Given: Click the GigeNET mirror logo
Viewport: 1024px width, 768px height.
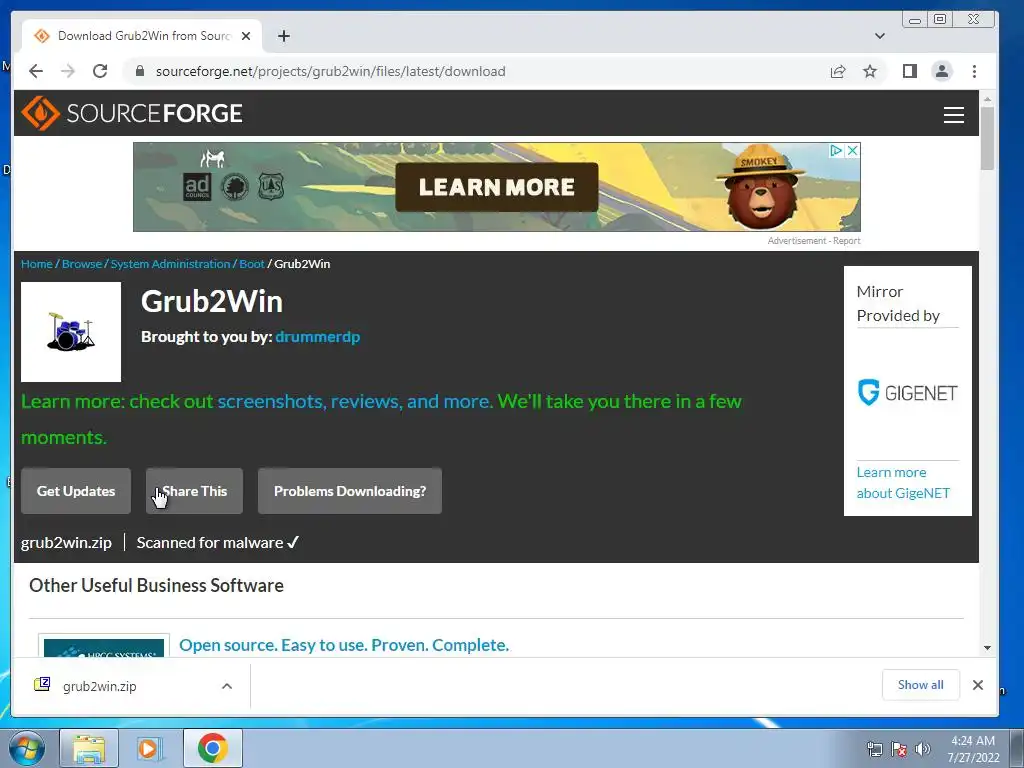Looking at the screenshot, I should click(x=907, y=392).
